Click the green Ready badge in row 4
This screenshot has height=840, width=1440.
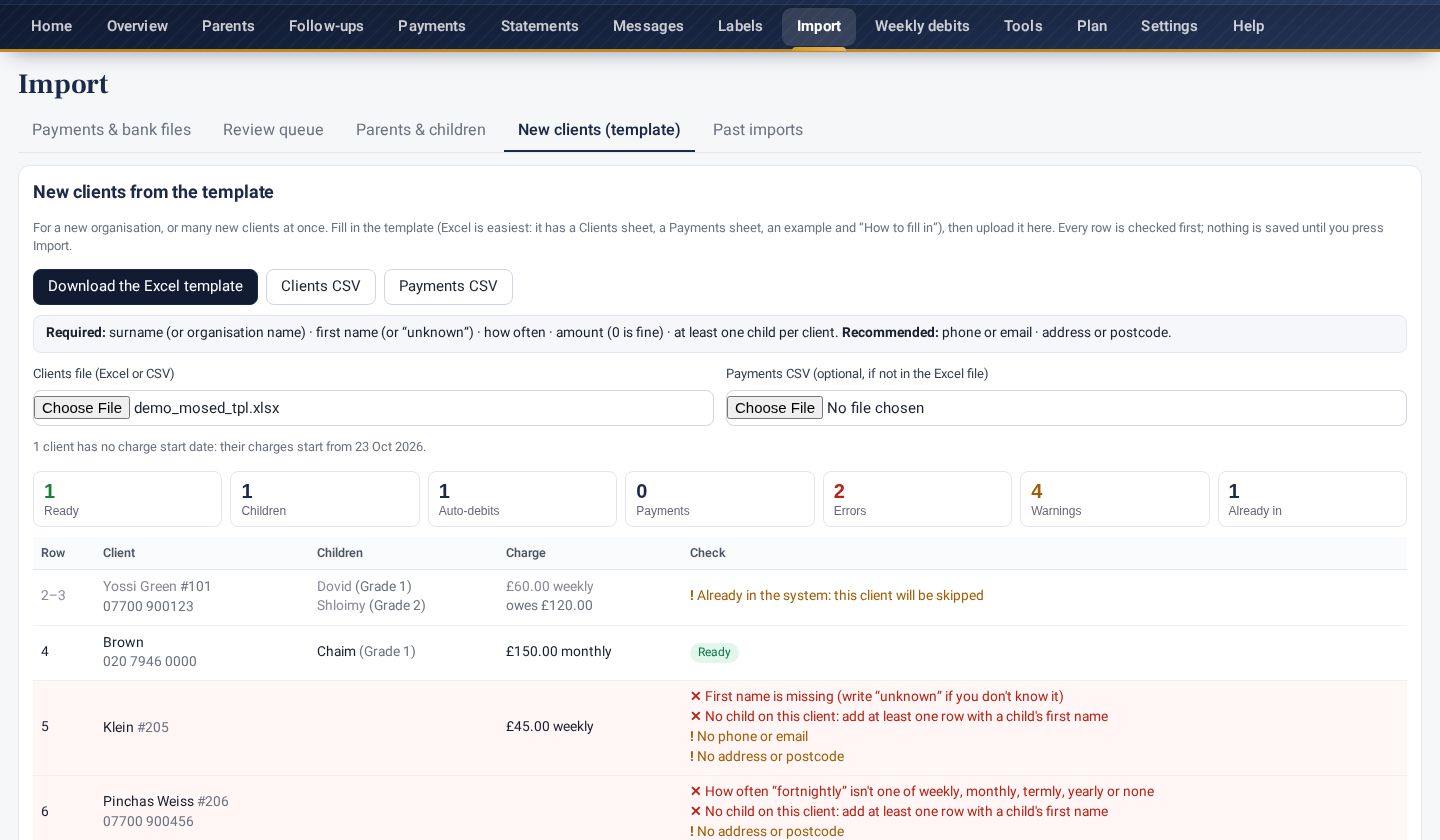(x=714, y=652)
